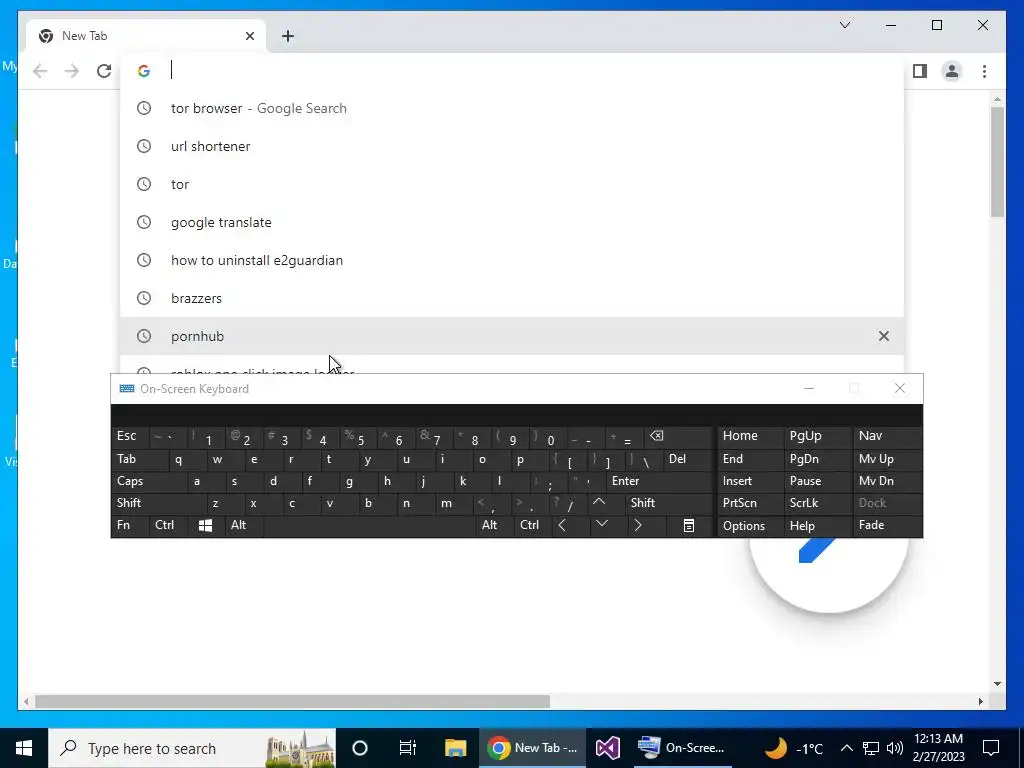Open the Chrome side panel icon
This screenshot has height=768, width=1024.
click(920, 71)
